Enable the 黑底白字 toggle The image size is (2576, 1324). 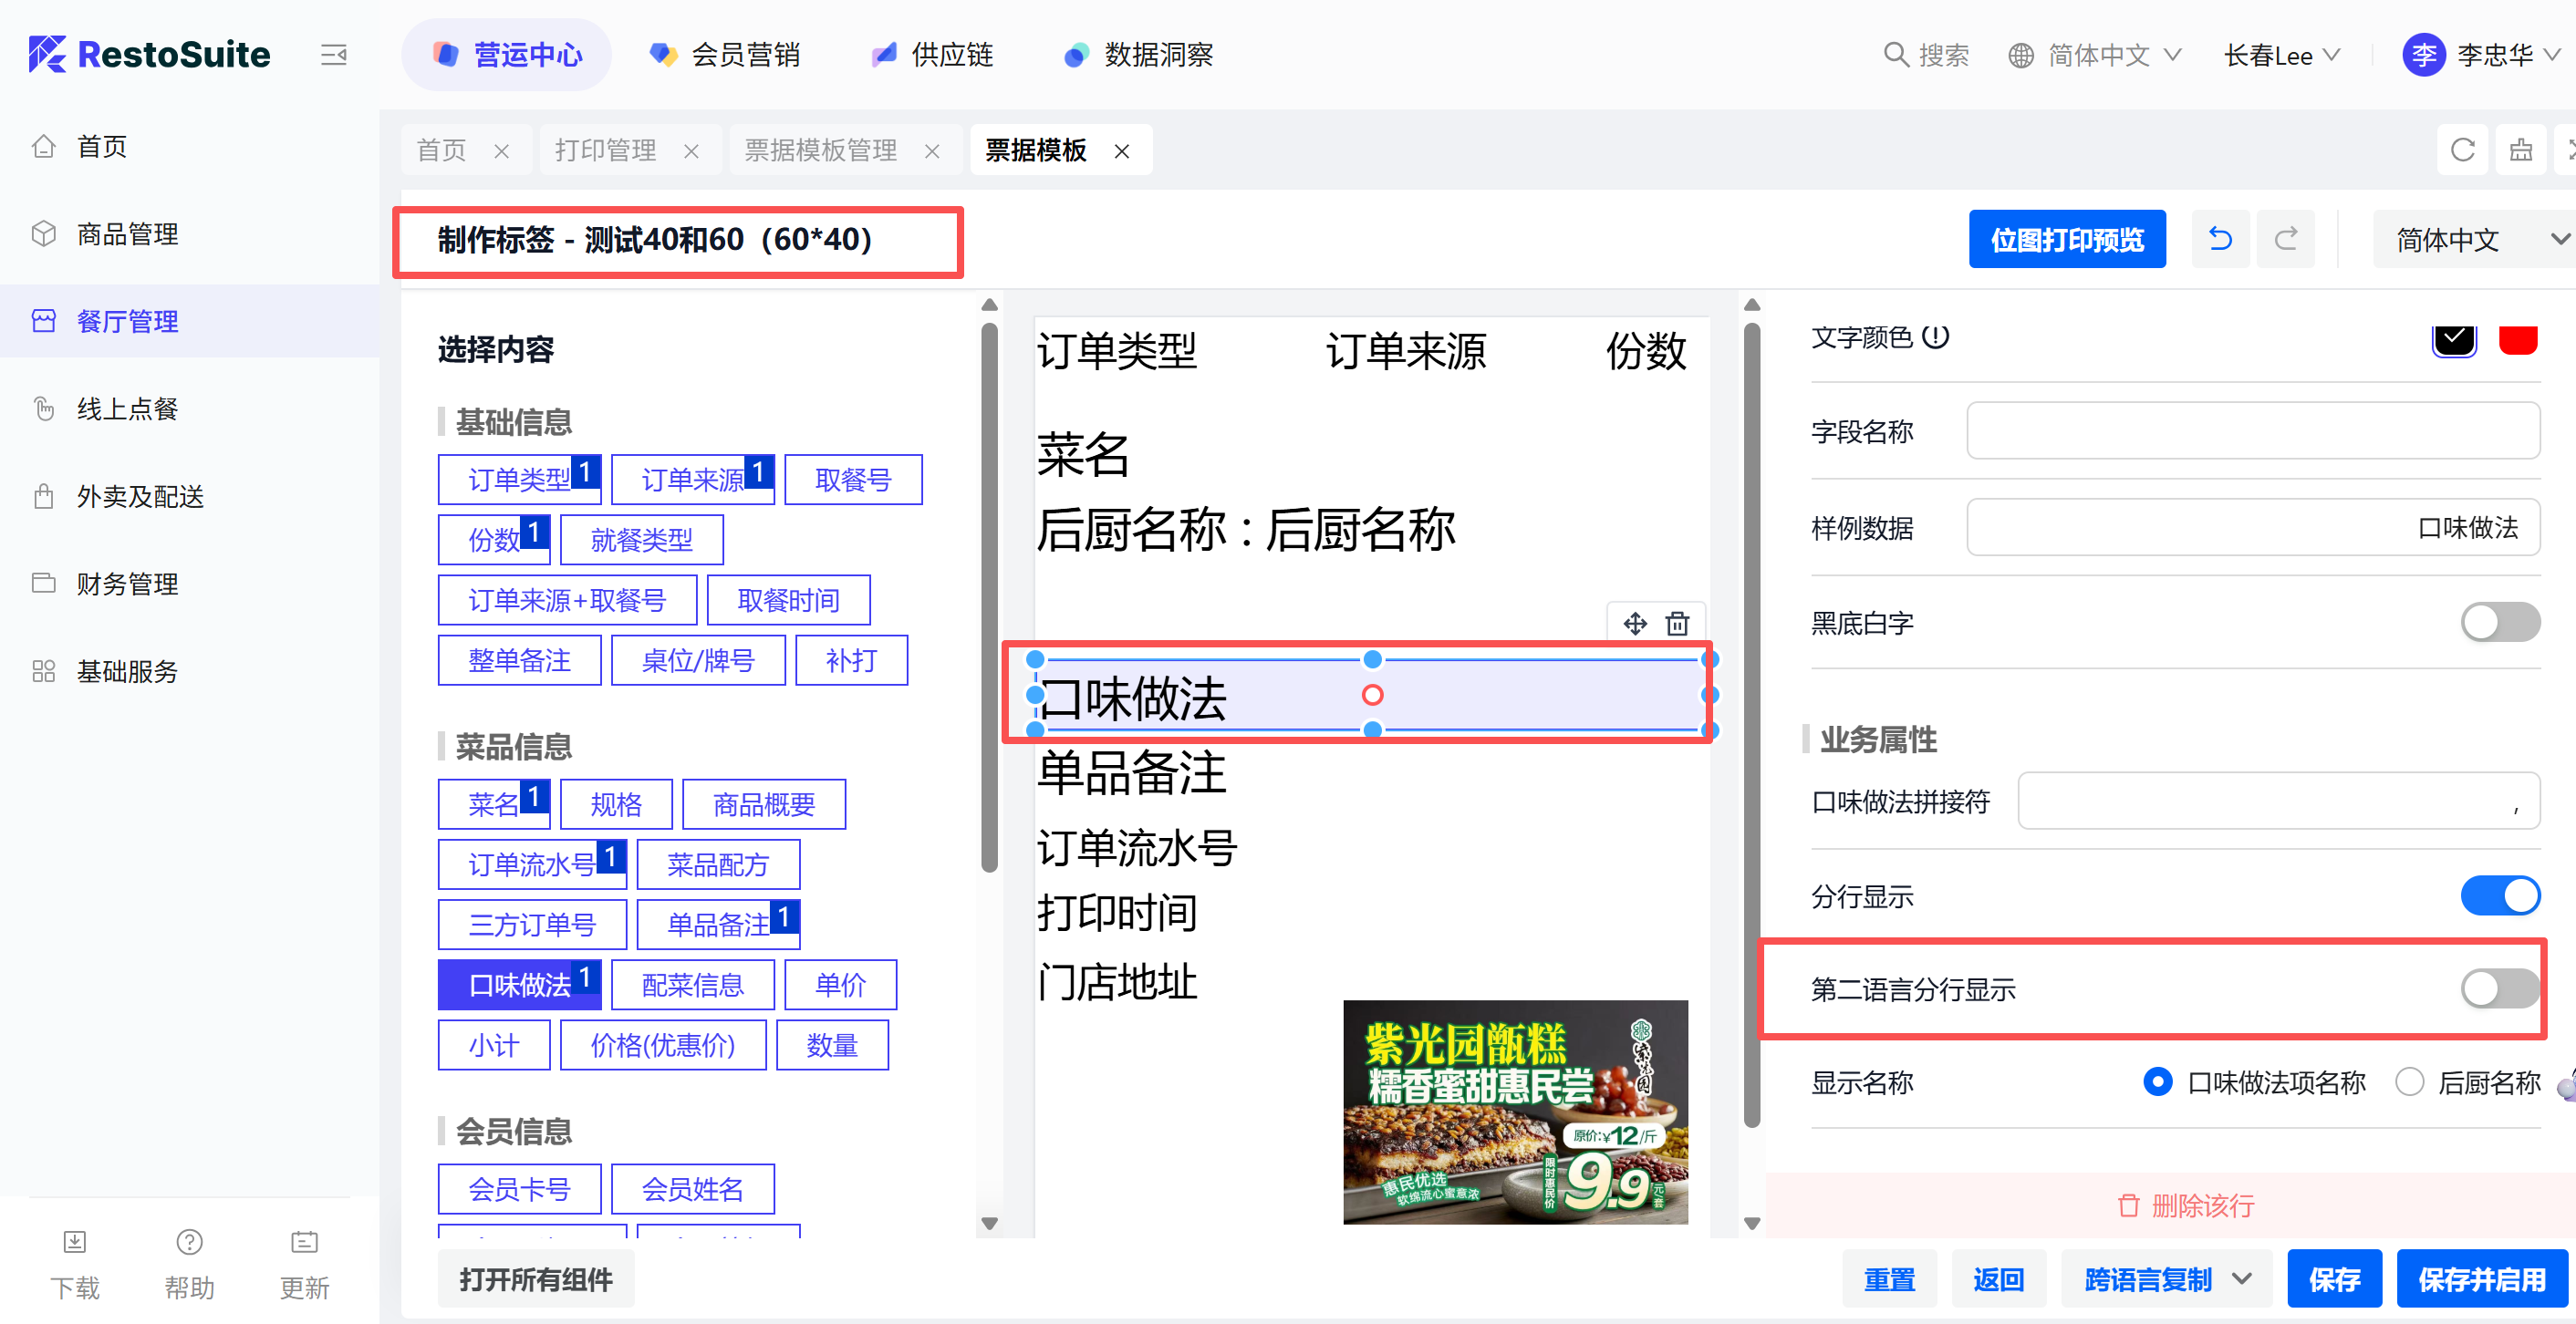2499,622
